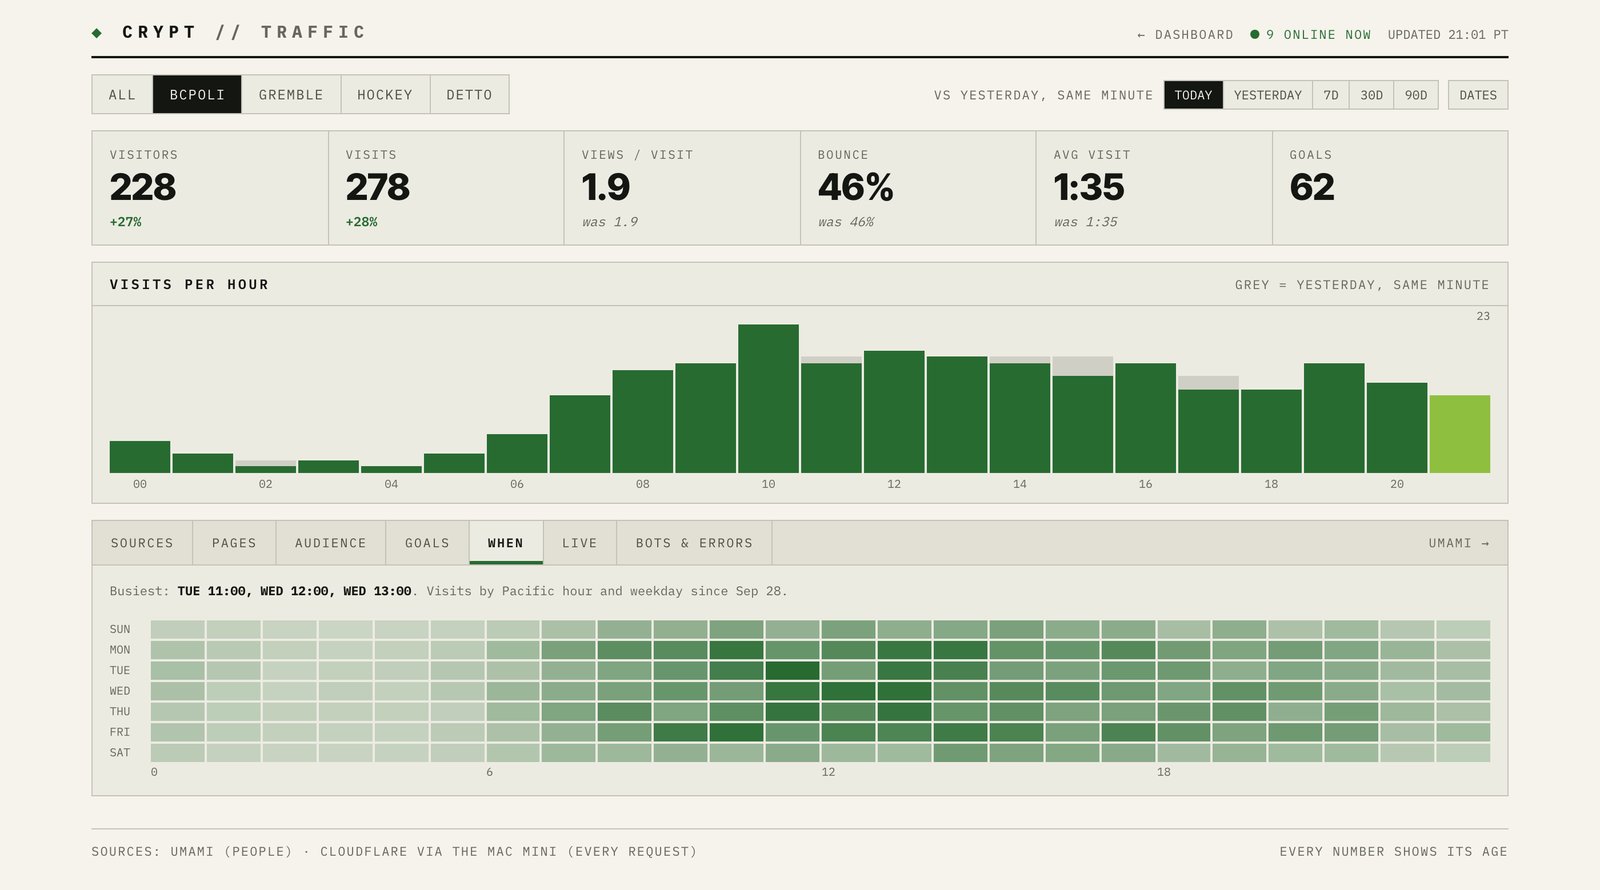The width and height of the screenshot is (1600, 890).
Task: Click the Visits 278 stat card
Action: click(x=446, y=188)
